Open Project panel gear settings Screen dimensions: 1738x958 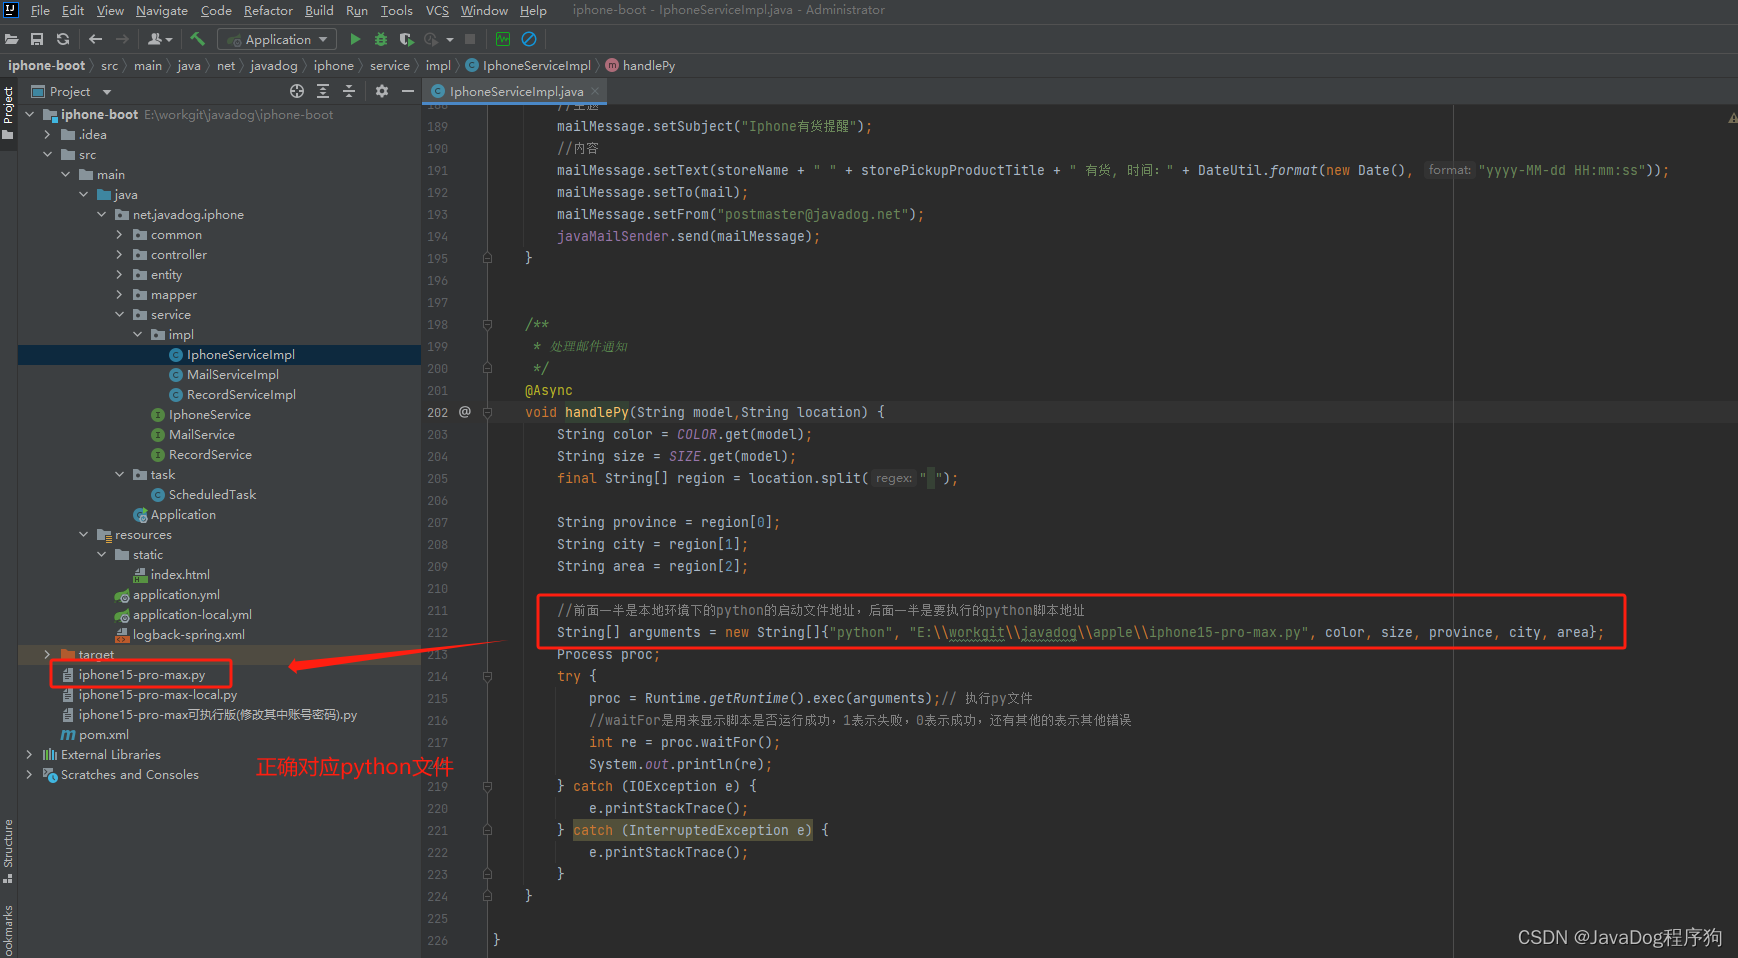[x=381, y=91]
